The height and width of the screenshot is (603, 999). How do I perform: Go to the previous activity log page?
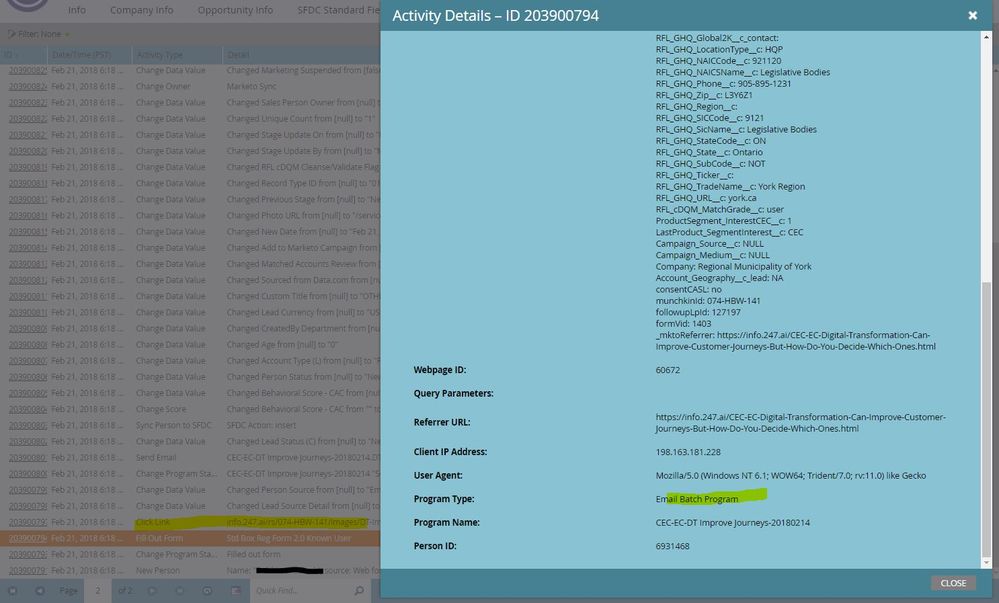tap(40, 590)
